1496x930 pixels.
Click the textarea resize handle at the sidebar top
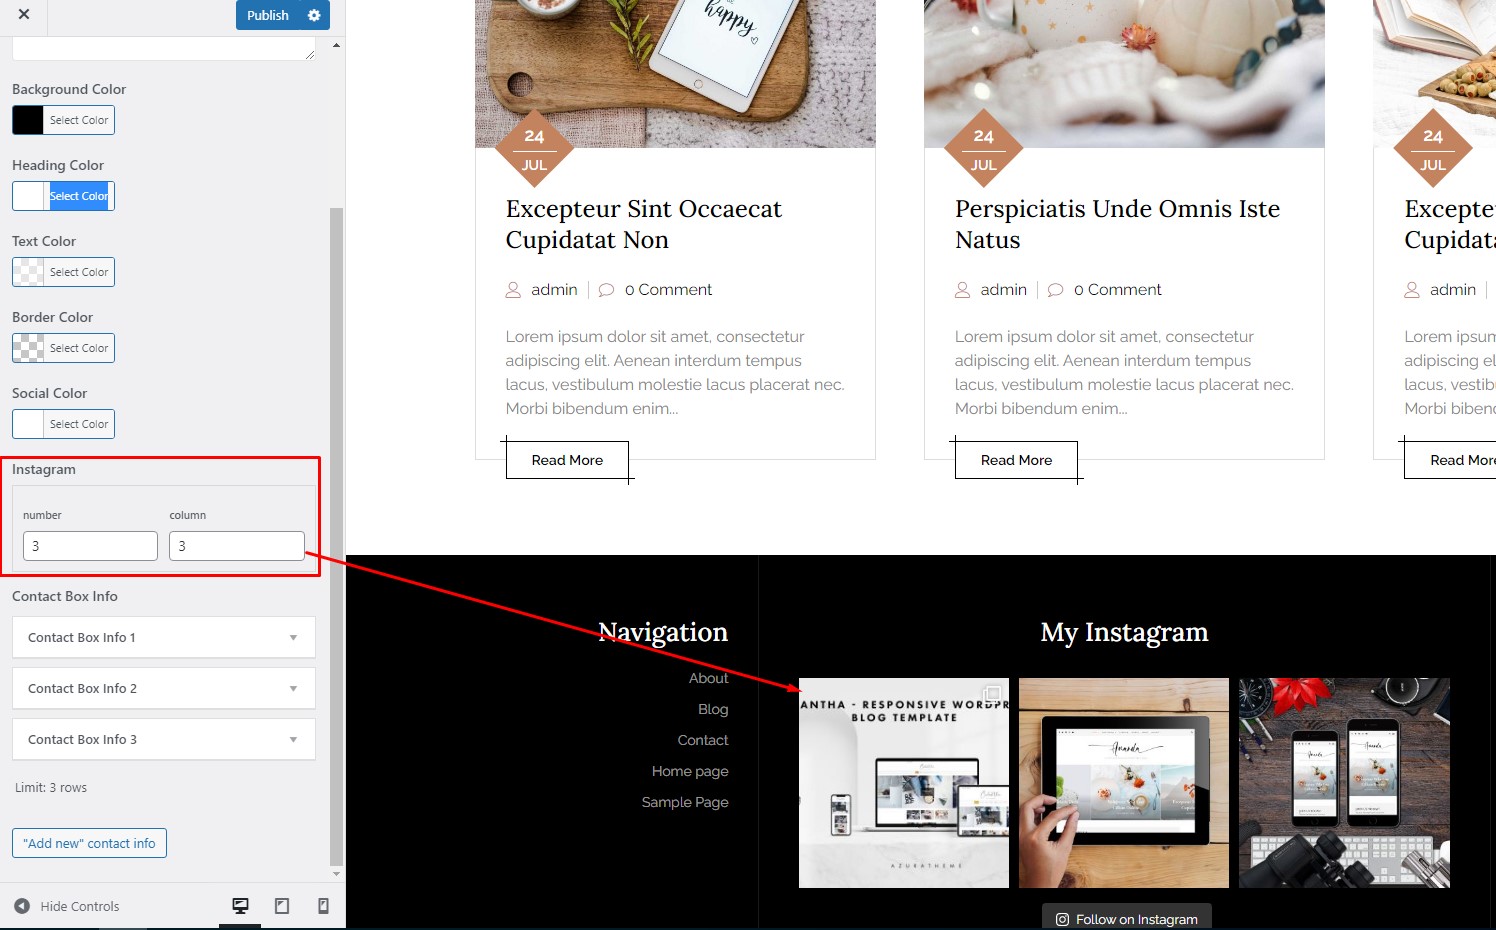(310, 54)
